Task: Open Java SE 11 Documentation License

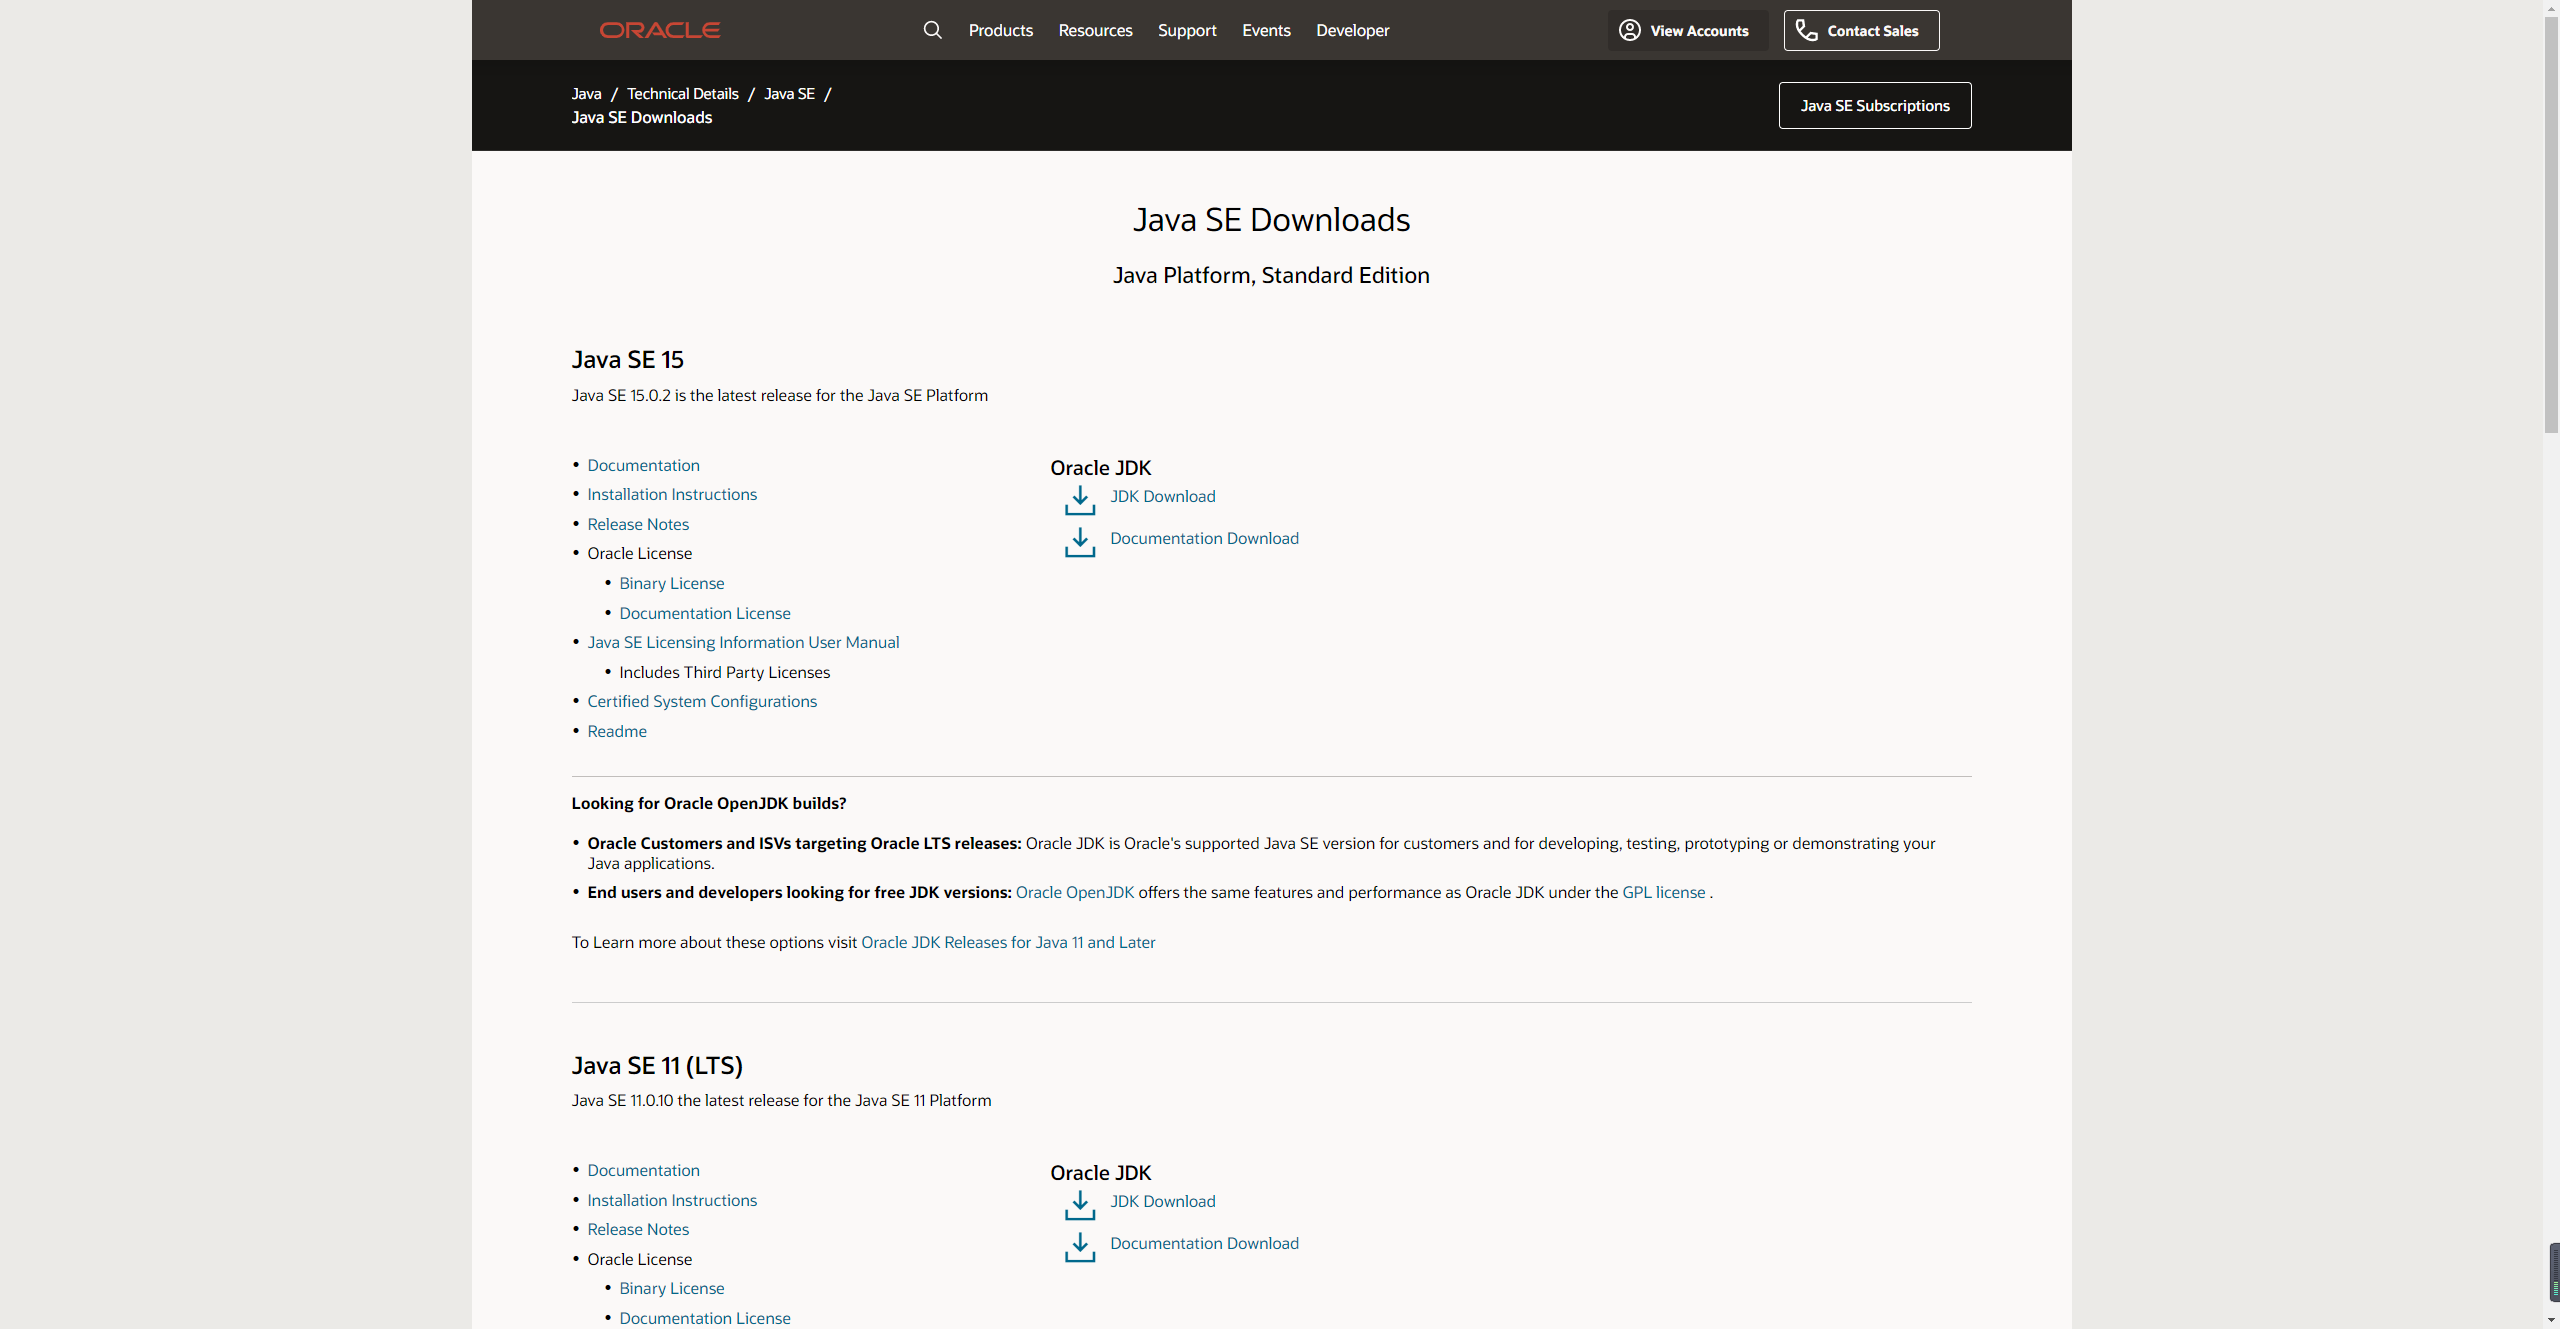Action: (704, 1318)
